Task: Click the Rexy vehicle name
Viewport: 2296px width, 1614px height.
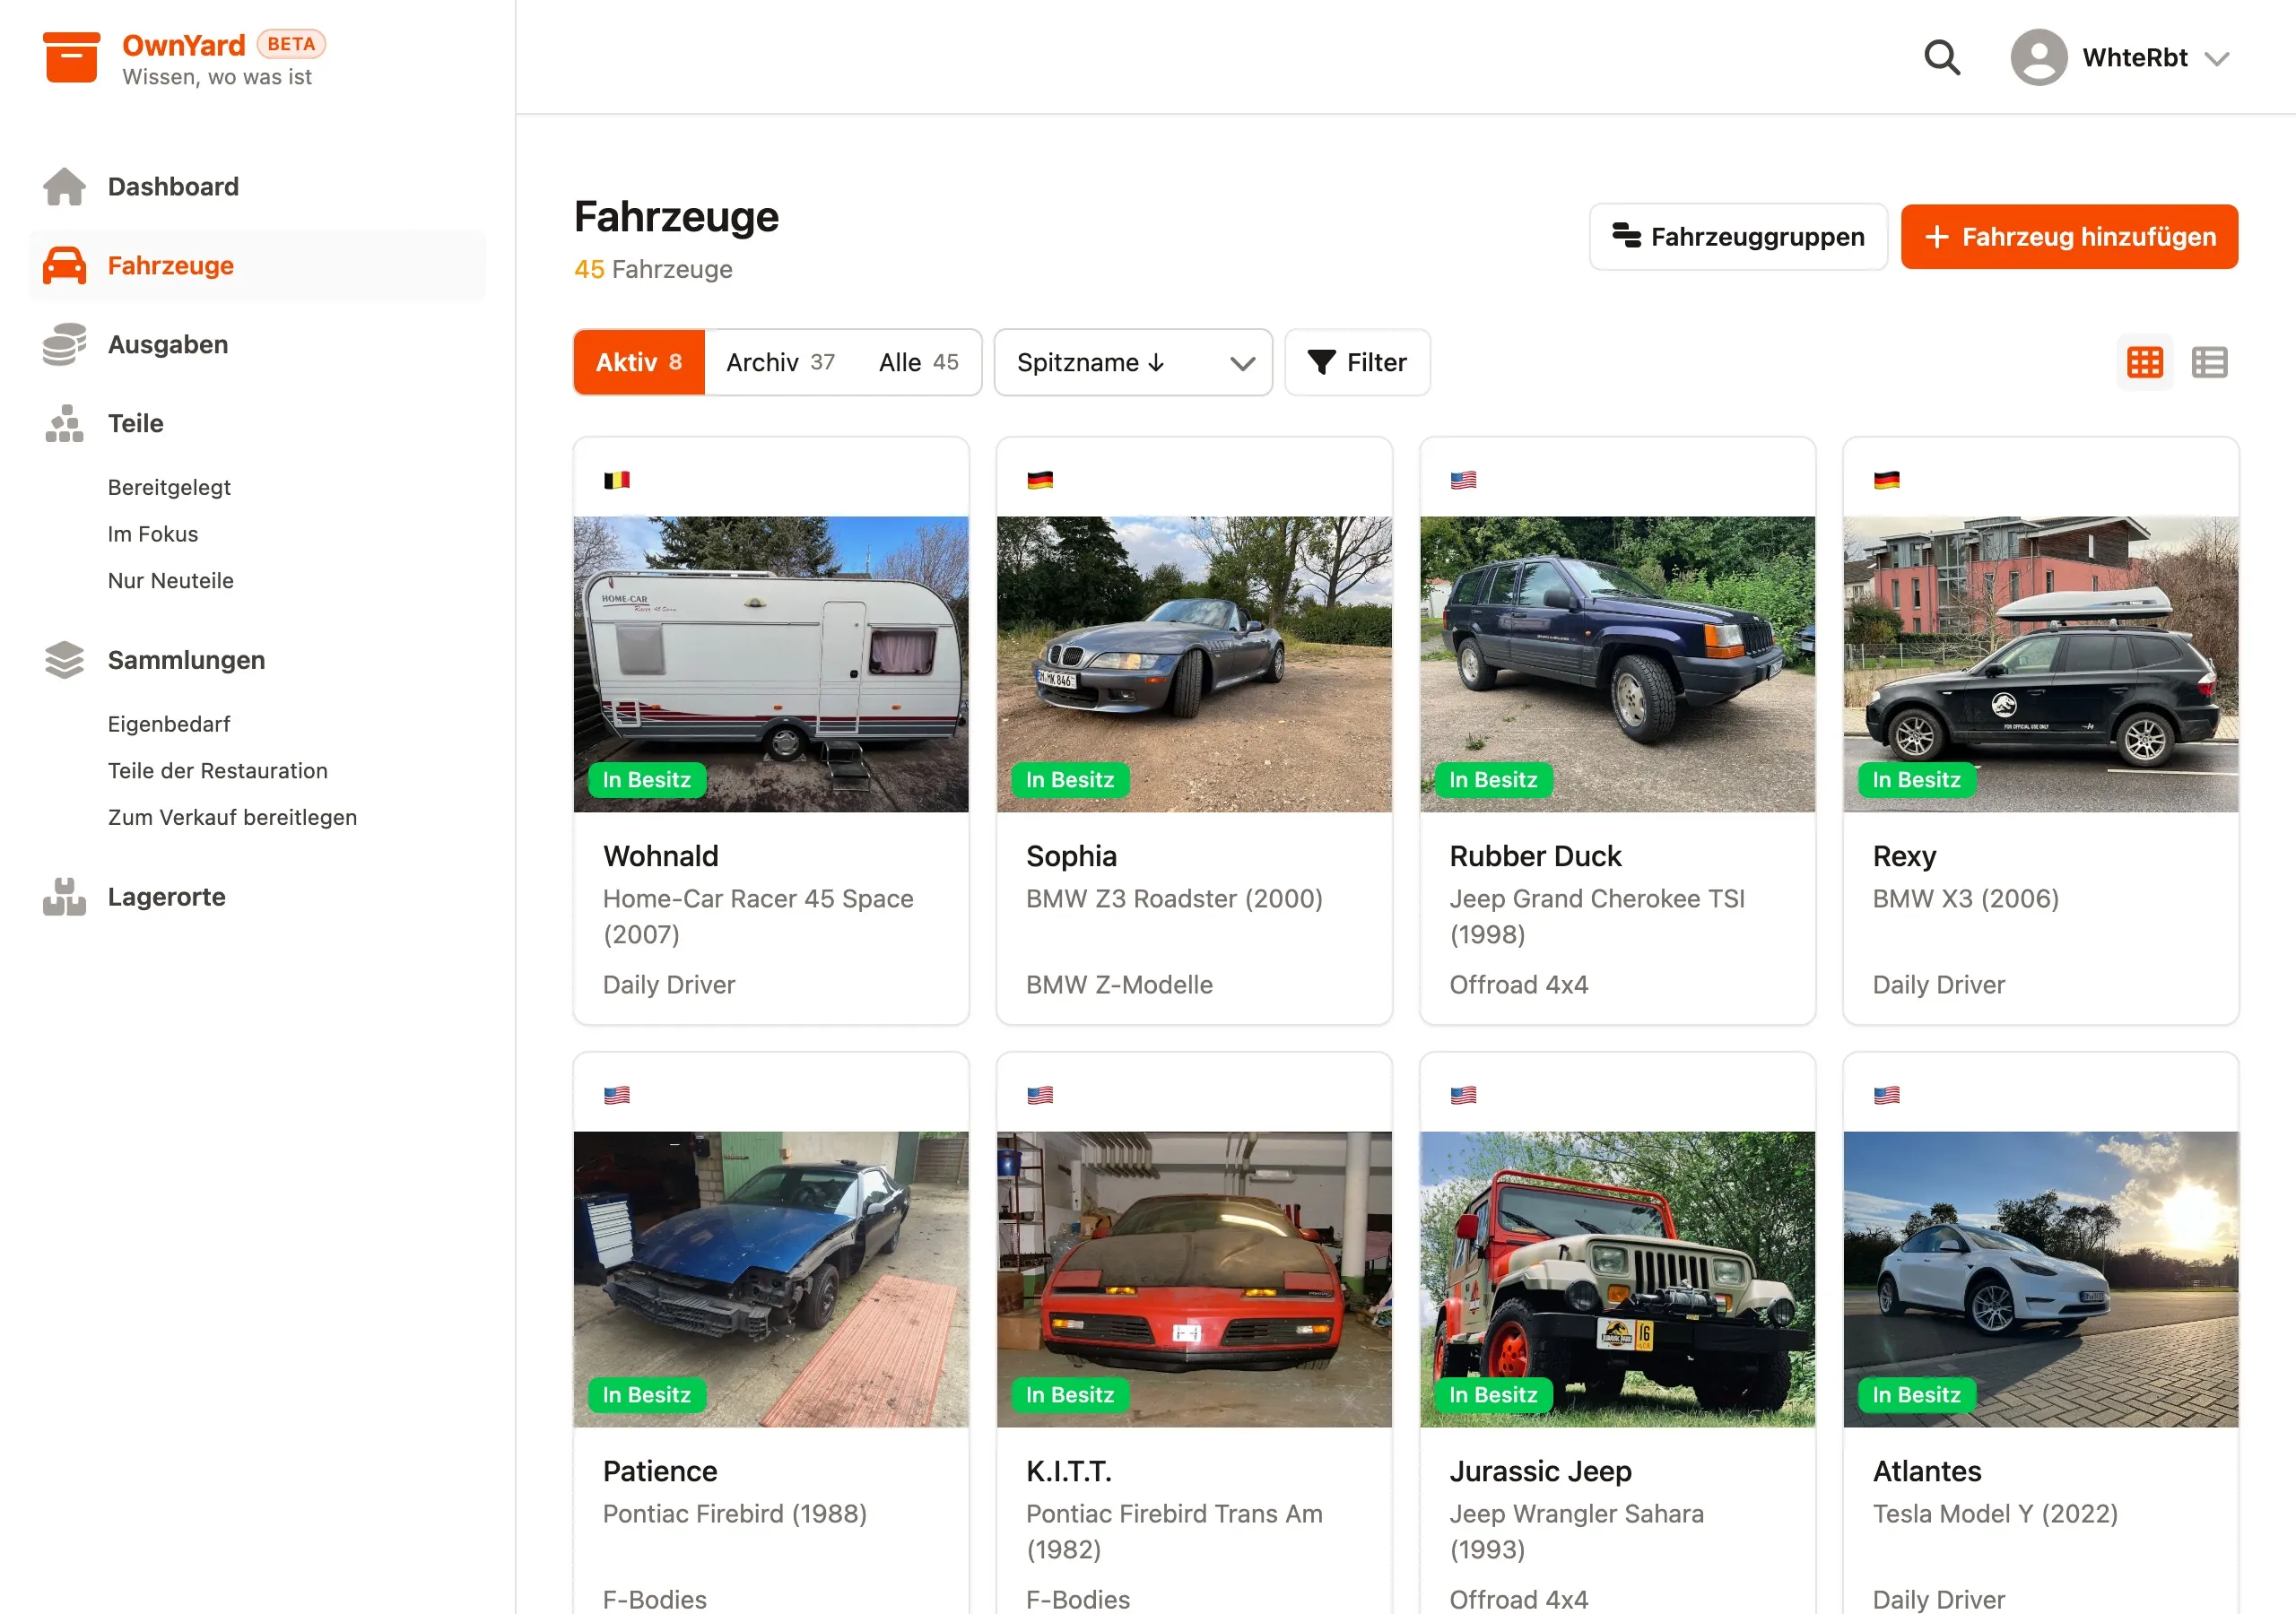Action: click(x=1904, y=856)
